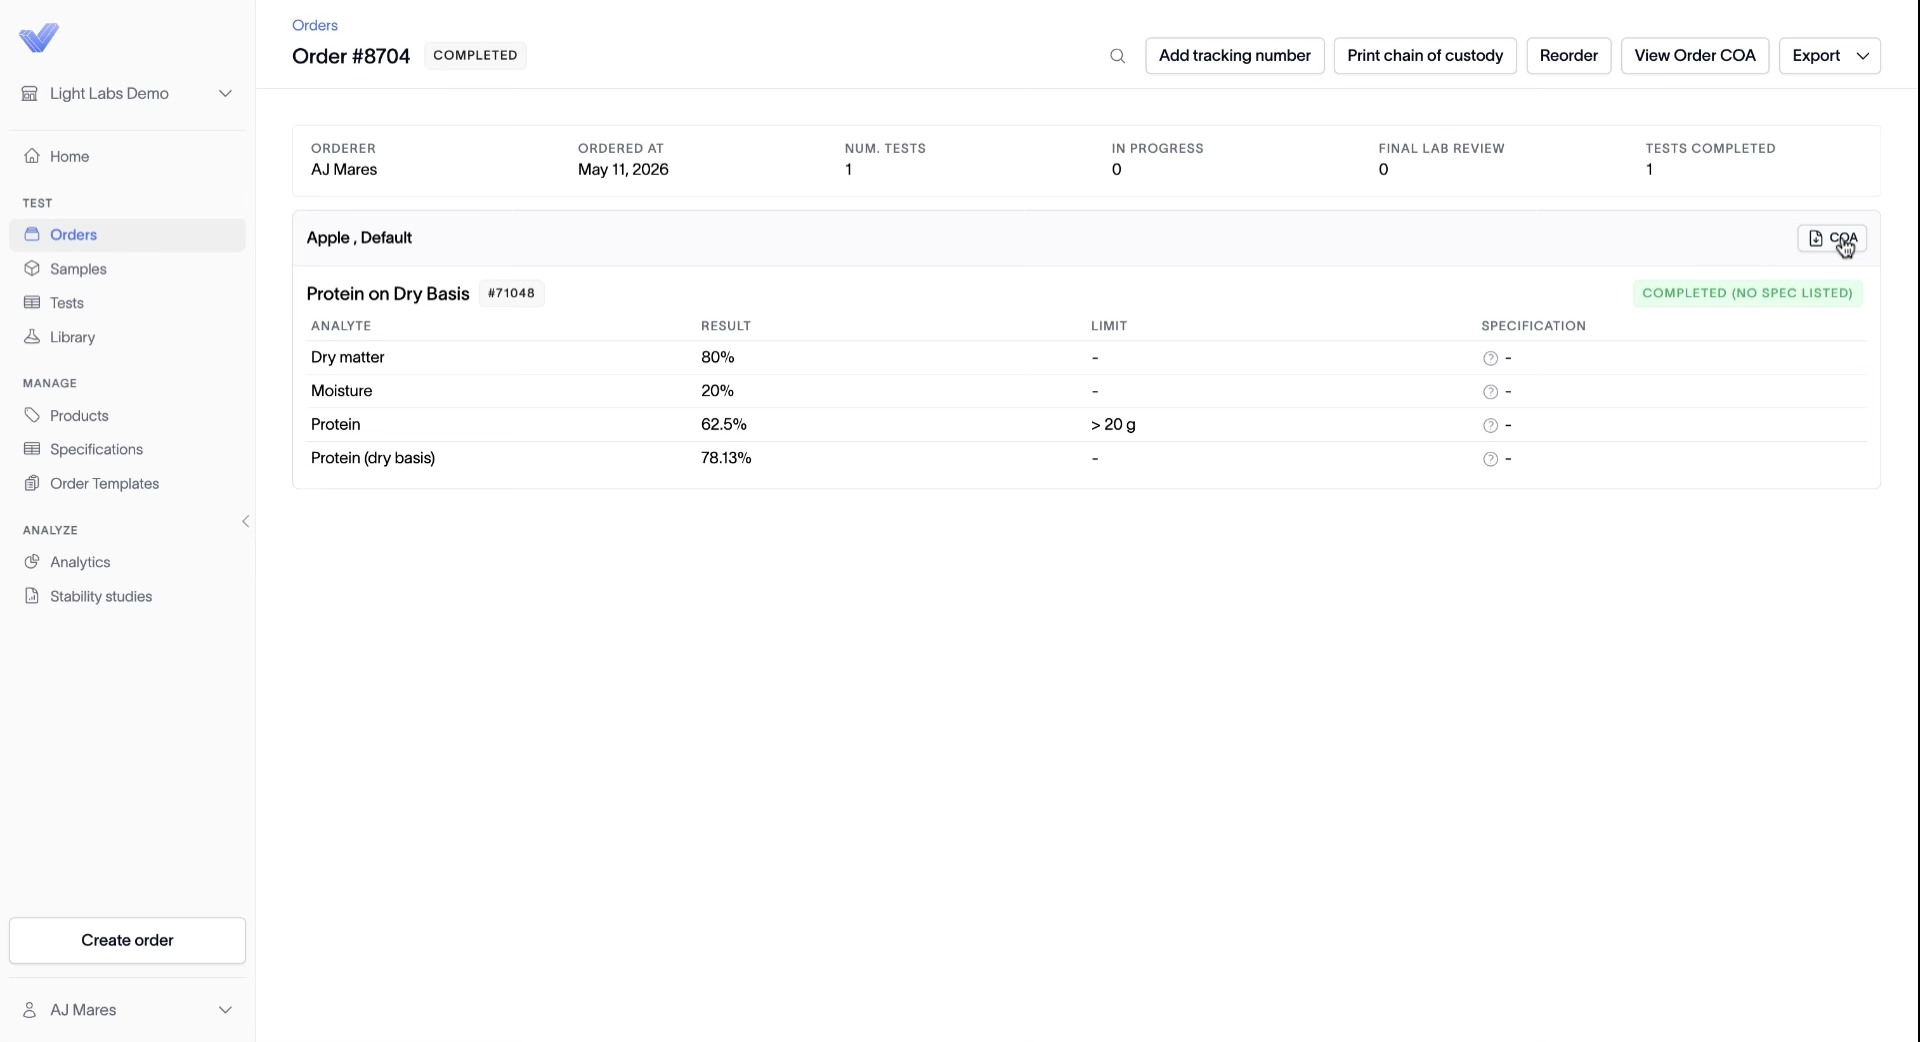Collapse the sidebar with the chevron arrow
Screen dimensions: 1920x1042
pyautogui.click(x=245, y=521)
